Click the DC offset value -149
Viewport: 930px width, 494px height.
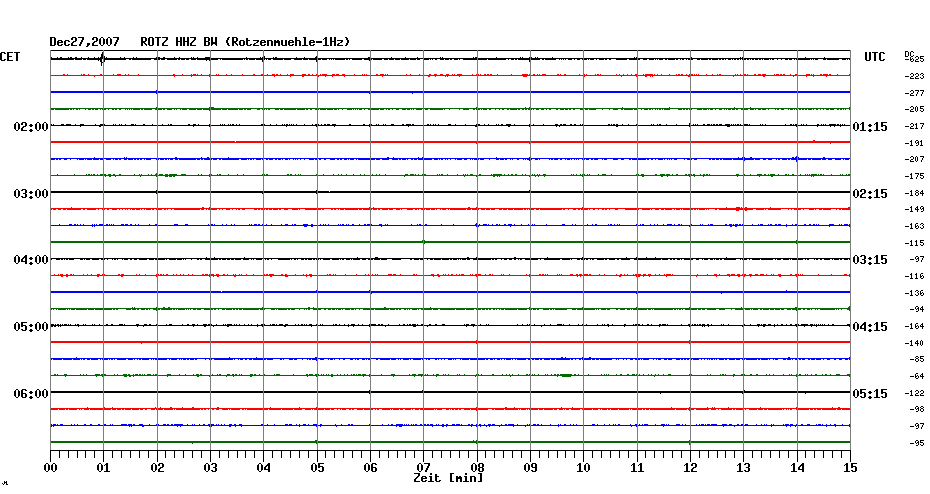[915, 209]
